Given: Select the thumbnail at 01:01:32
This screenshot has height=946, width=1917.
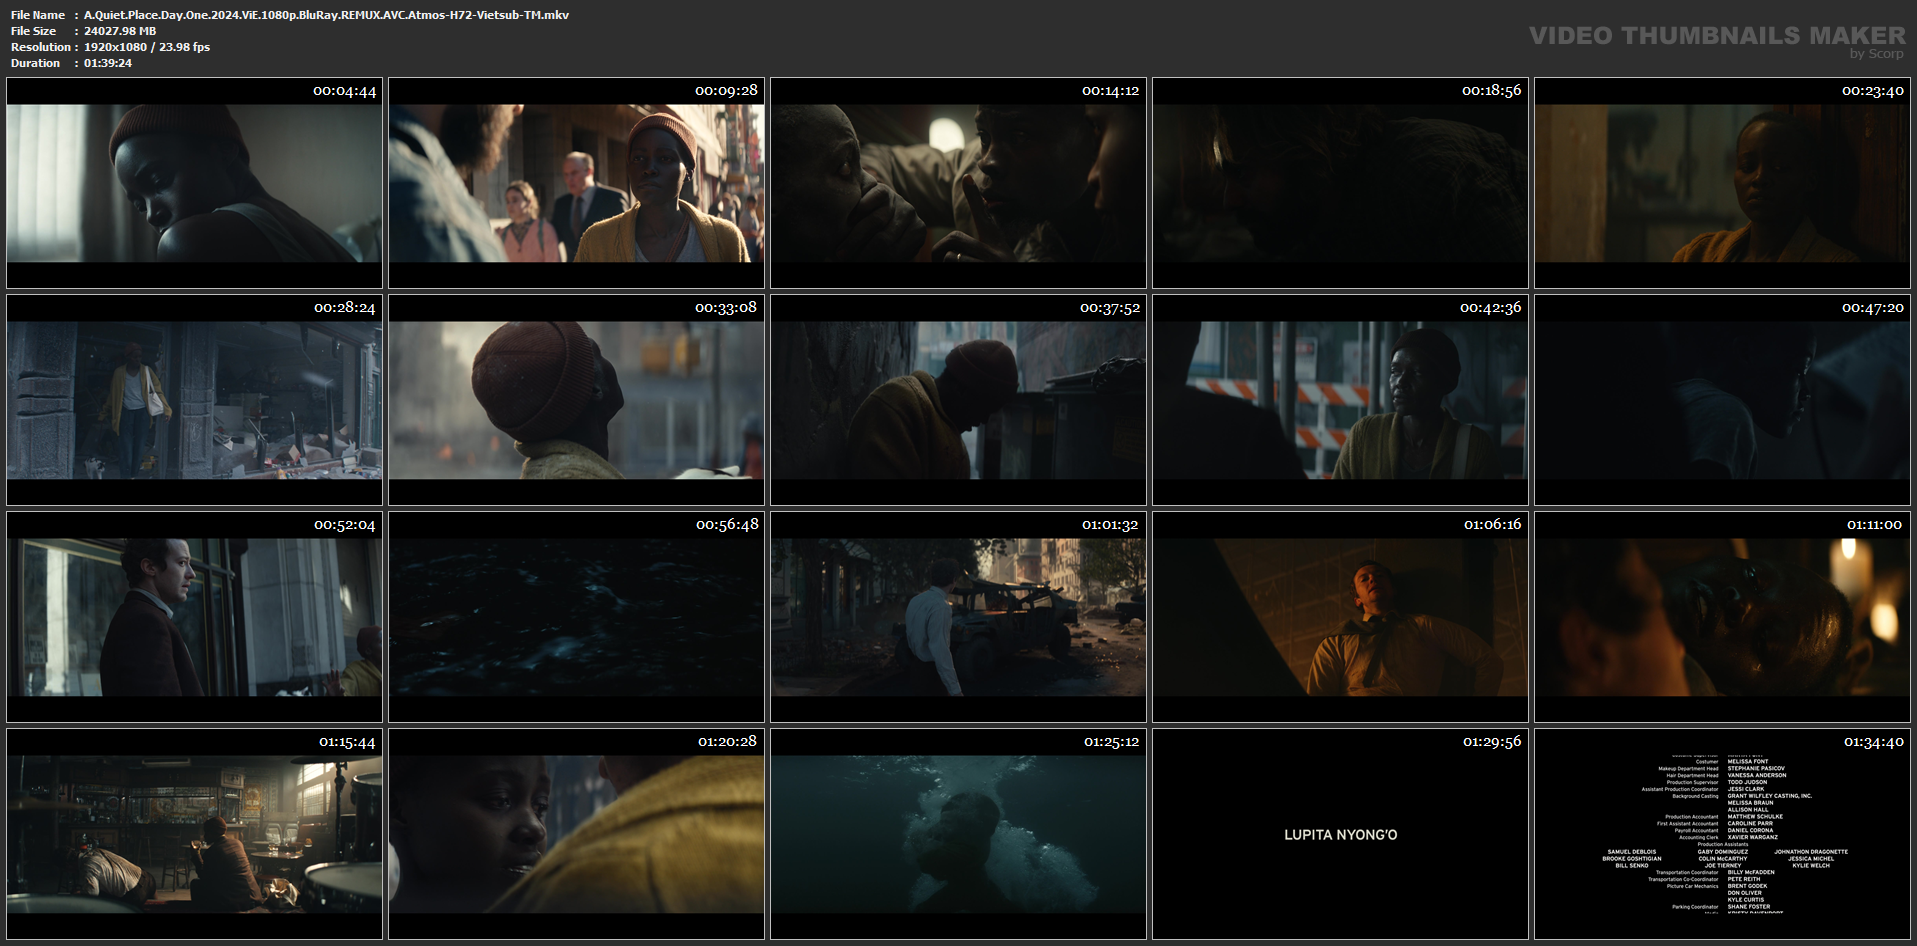Looking at the screenshot, I should coord(958,617).
